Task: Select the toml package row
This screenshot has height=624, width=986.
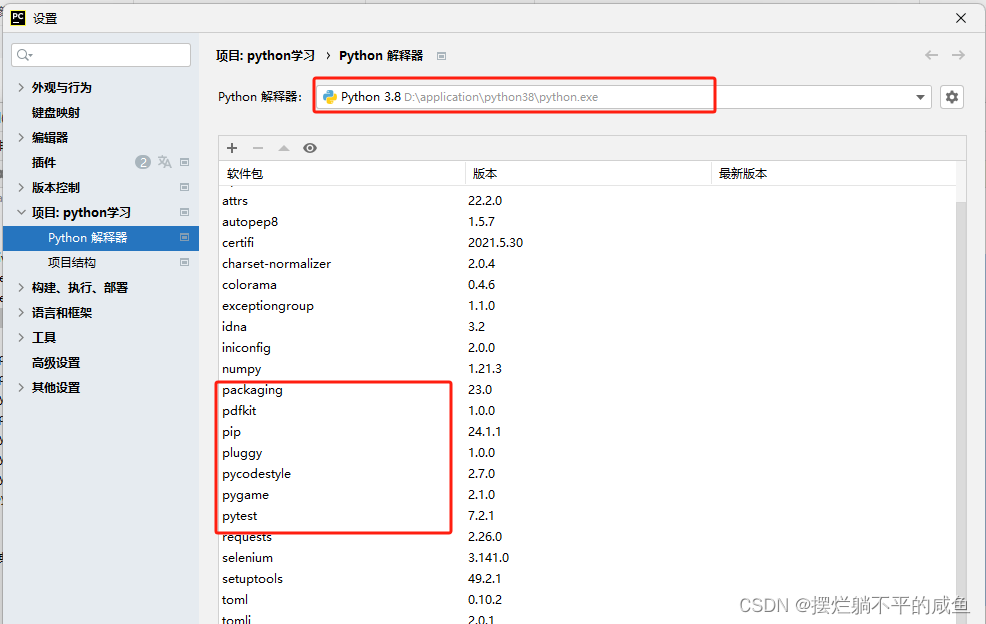Action: point(587,599)
